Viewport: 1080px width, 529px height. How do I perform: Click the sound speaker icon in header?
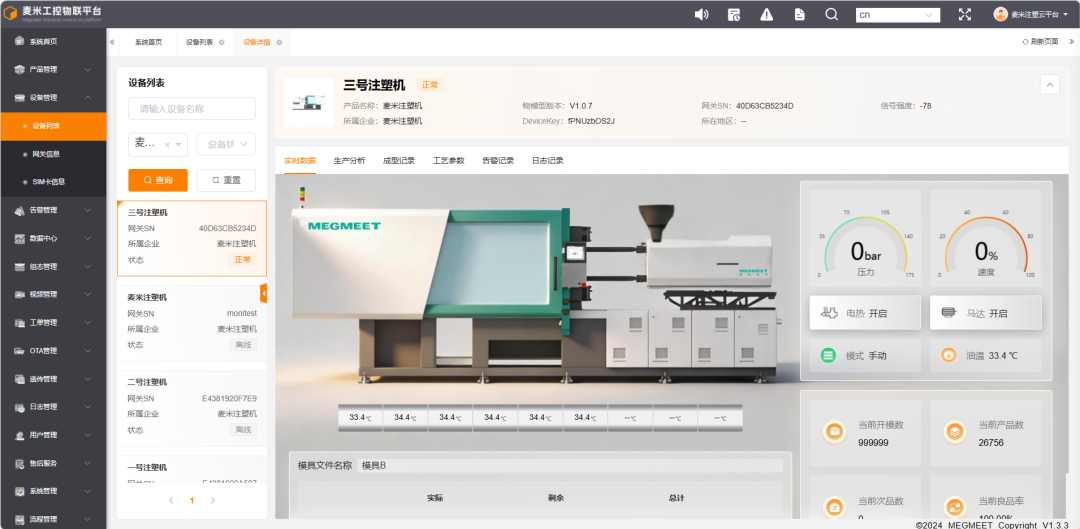[x=701, y=14]
